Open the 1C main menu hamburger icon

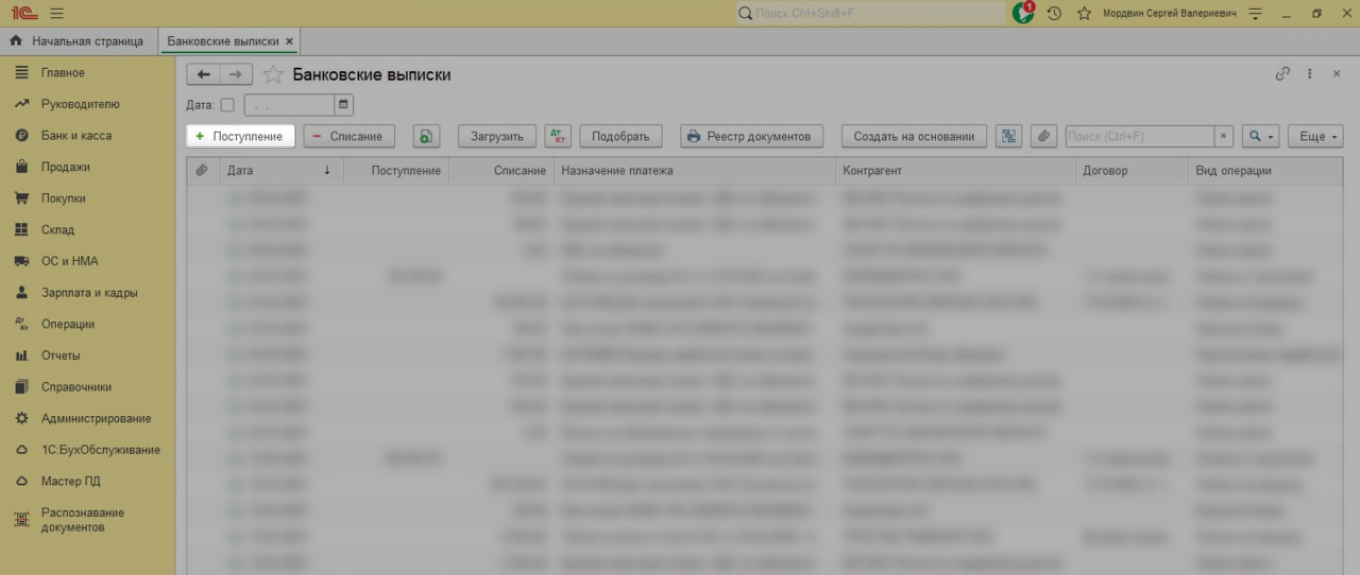point(57,13)
